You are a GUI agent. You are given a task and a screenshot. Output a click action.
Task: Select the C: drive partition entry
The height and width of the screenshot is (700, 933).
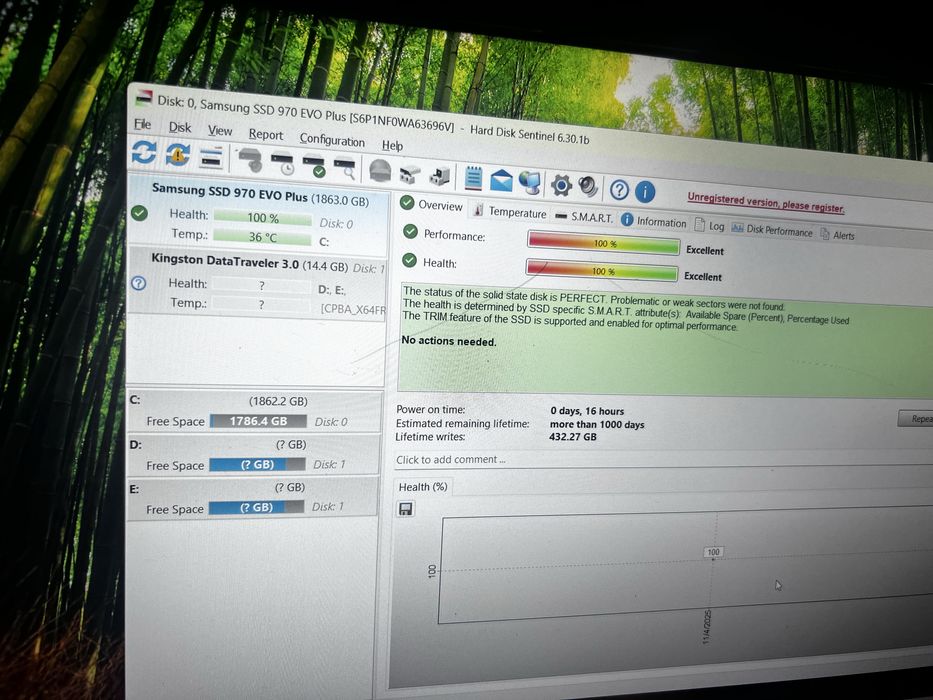coord(255,411)
